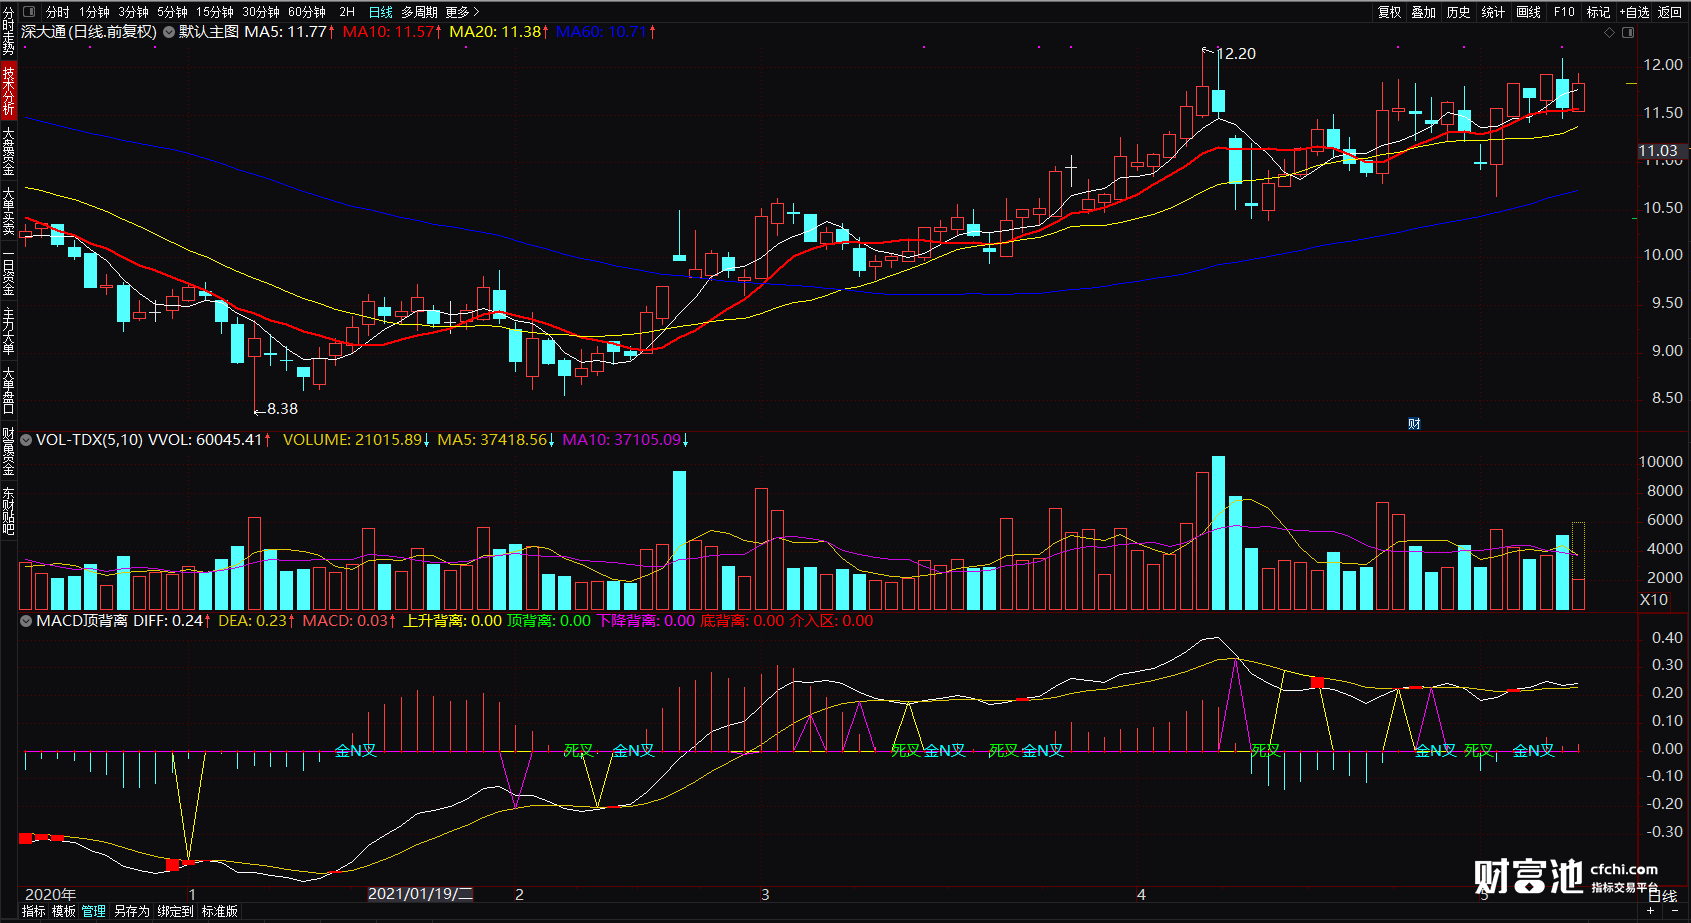Click the 另存为 bottom button
Screen dimensions: 1691x923
[131, 911]
